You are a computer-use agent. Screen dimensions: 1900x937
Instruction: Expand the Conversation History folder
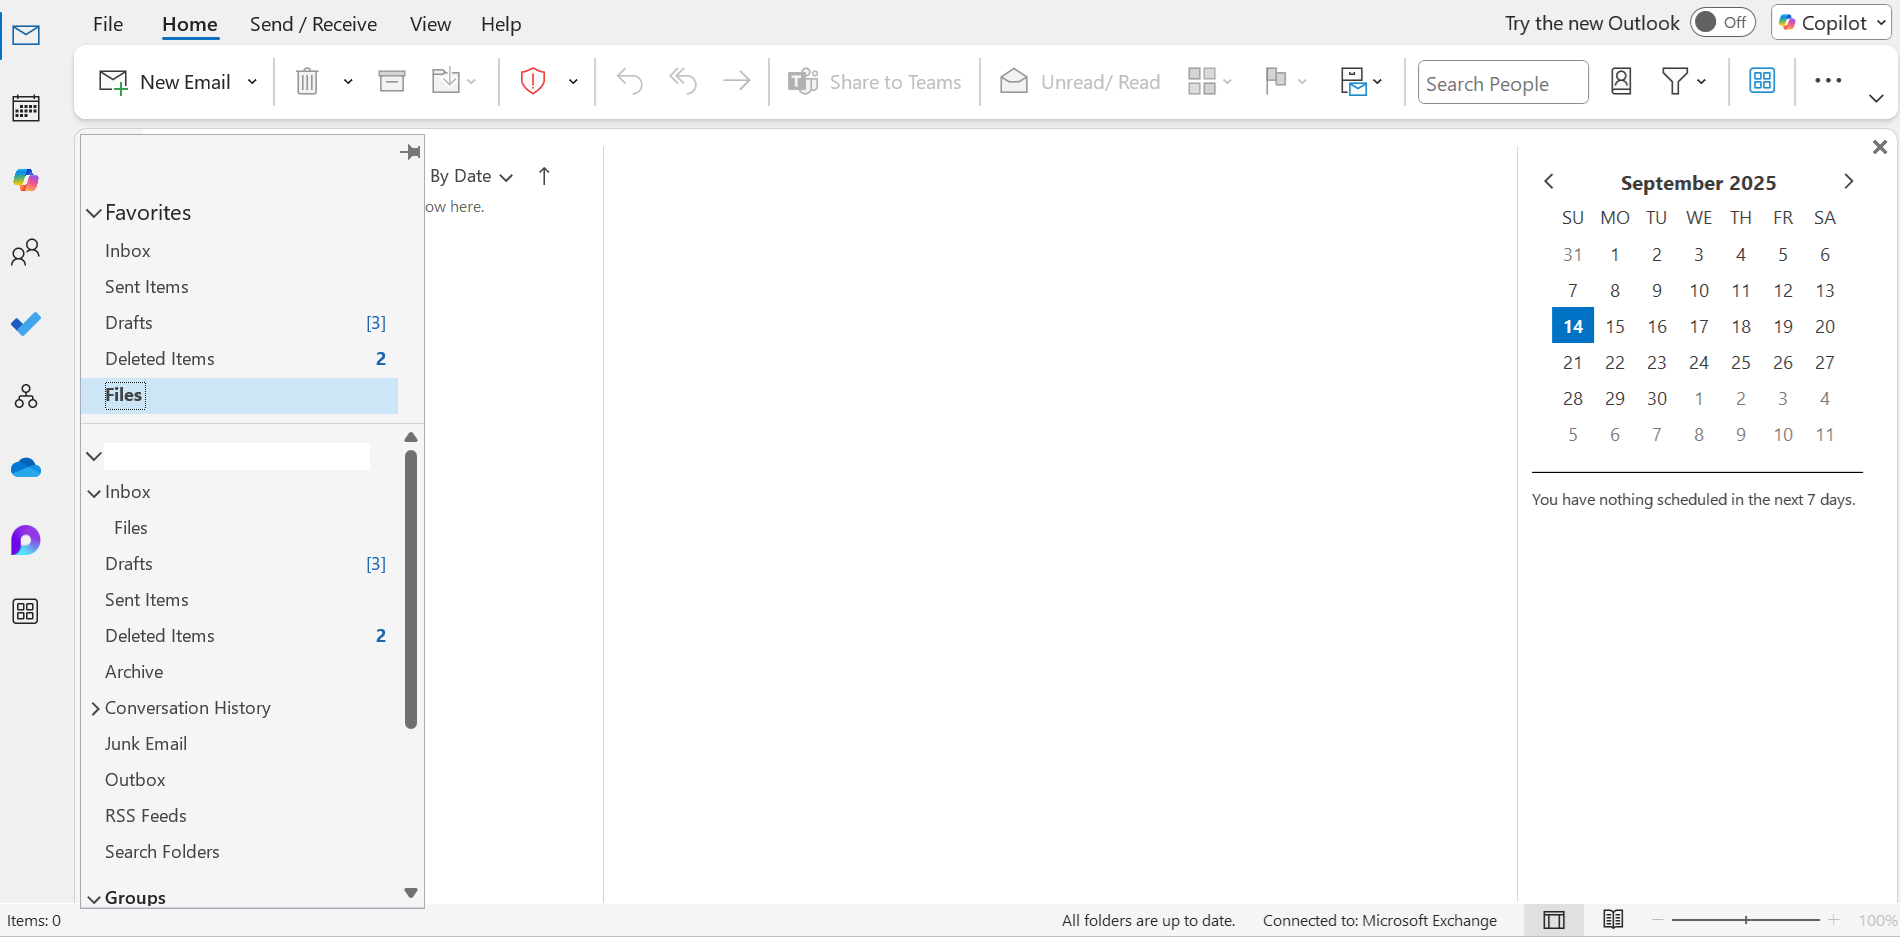point(95,708)
